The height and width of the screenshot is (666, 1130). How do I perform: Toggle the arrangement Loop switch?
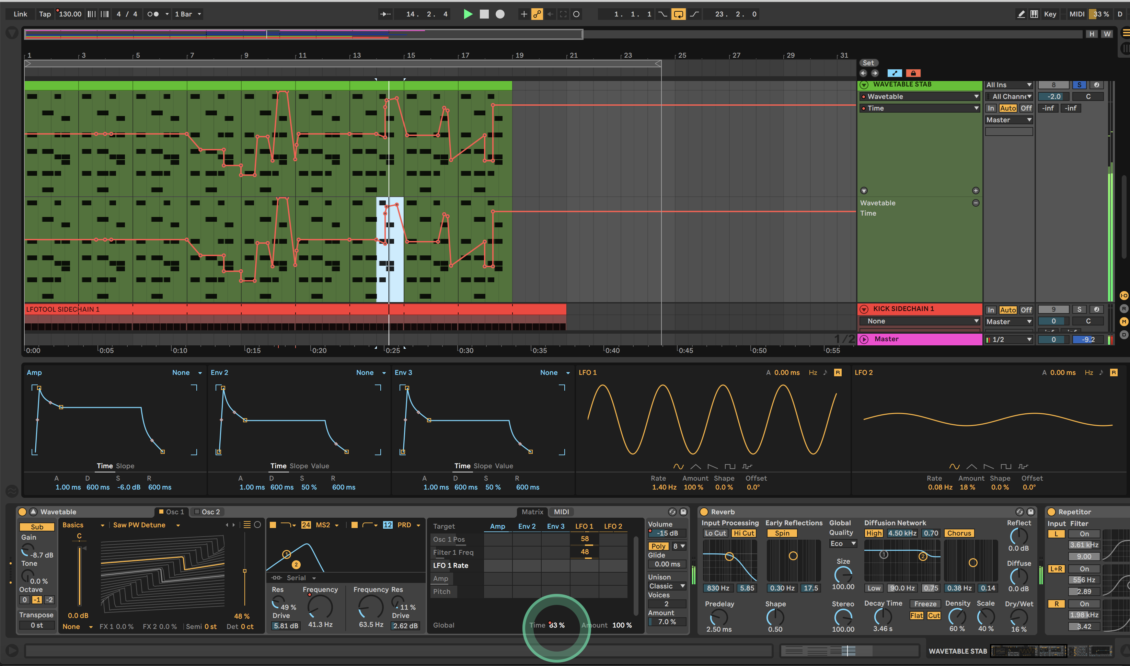(x=678, y=14)
